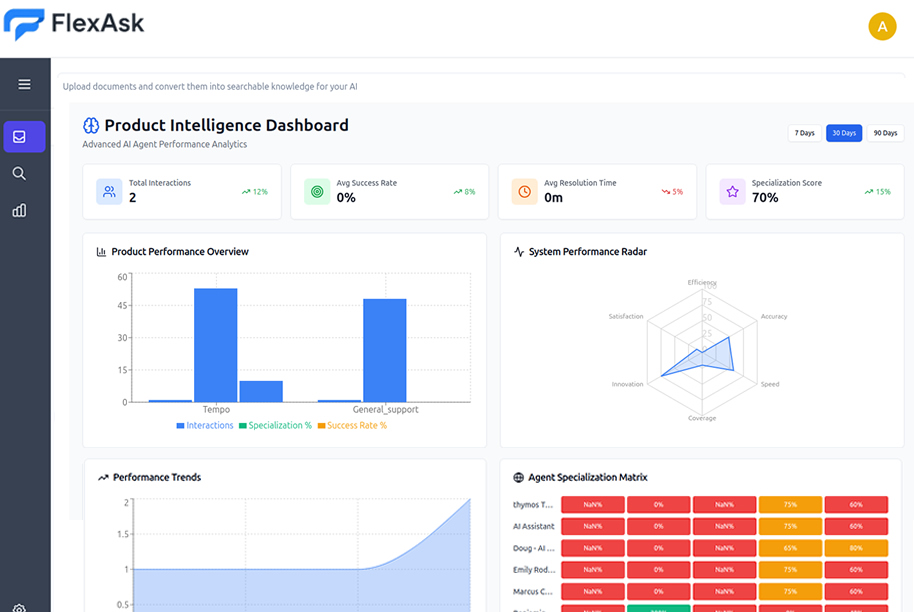
Task: Click the brain icon beside the dashboard title
Action: point(91,125)
